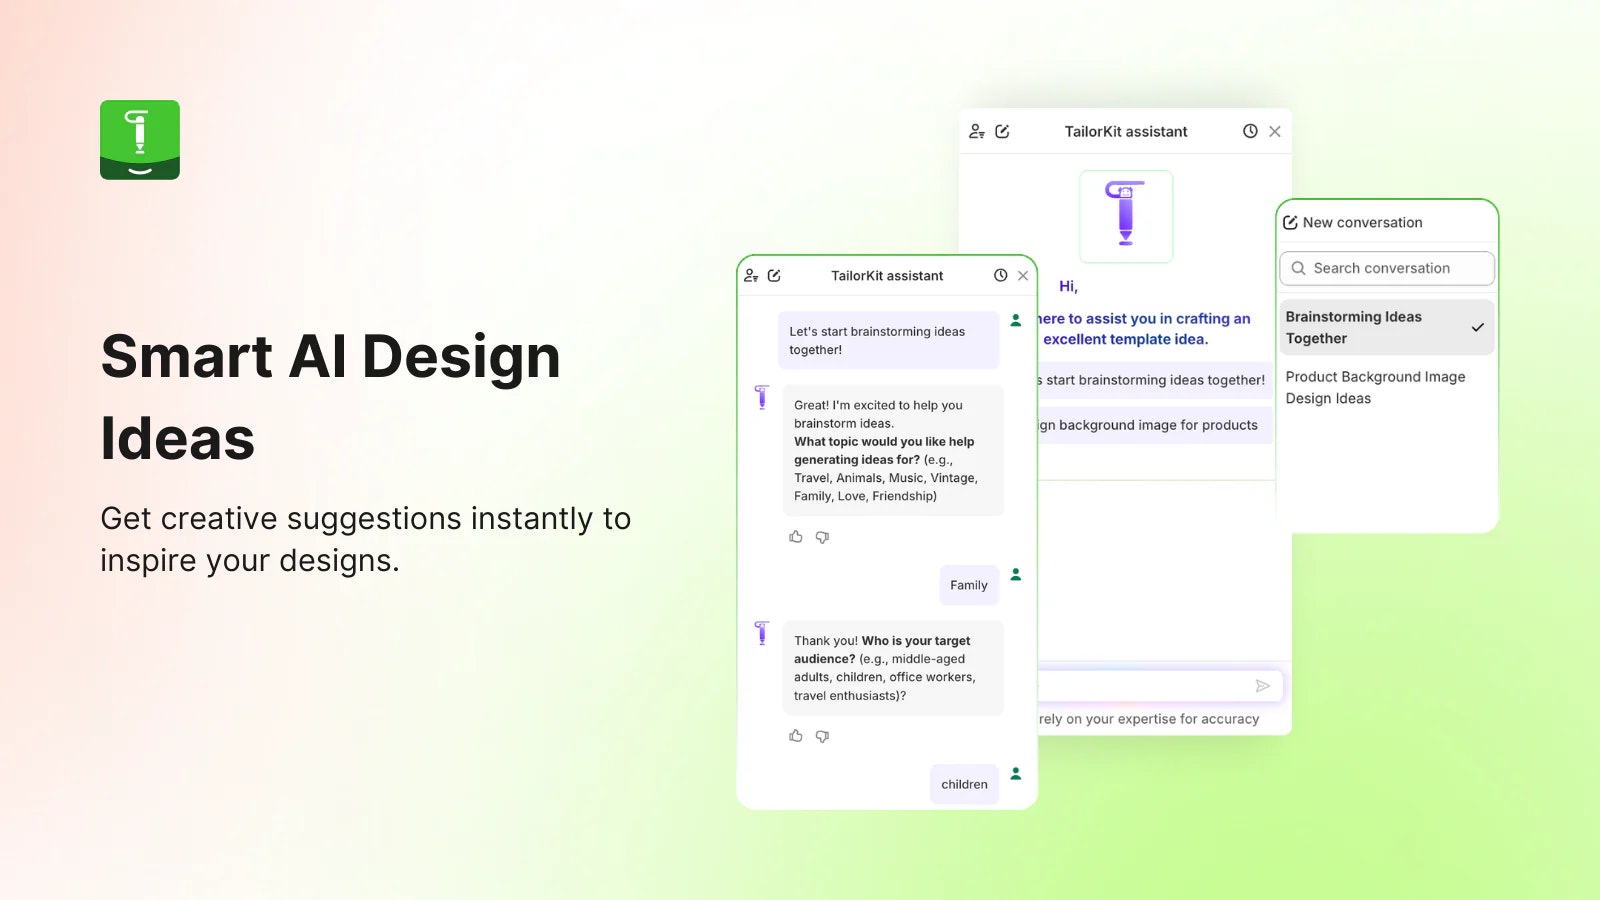Thumbs down the brainstorm topic reply

(822, 537)
